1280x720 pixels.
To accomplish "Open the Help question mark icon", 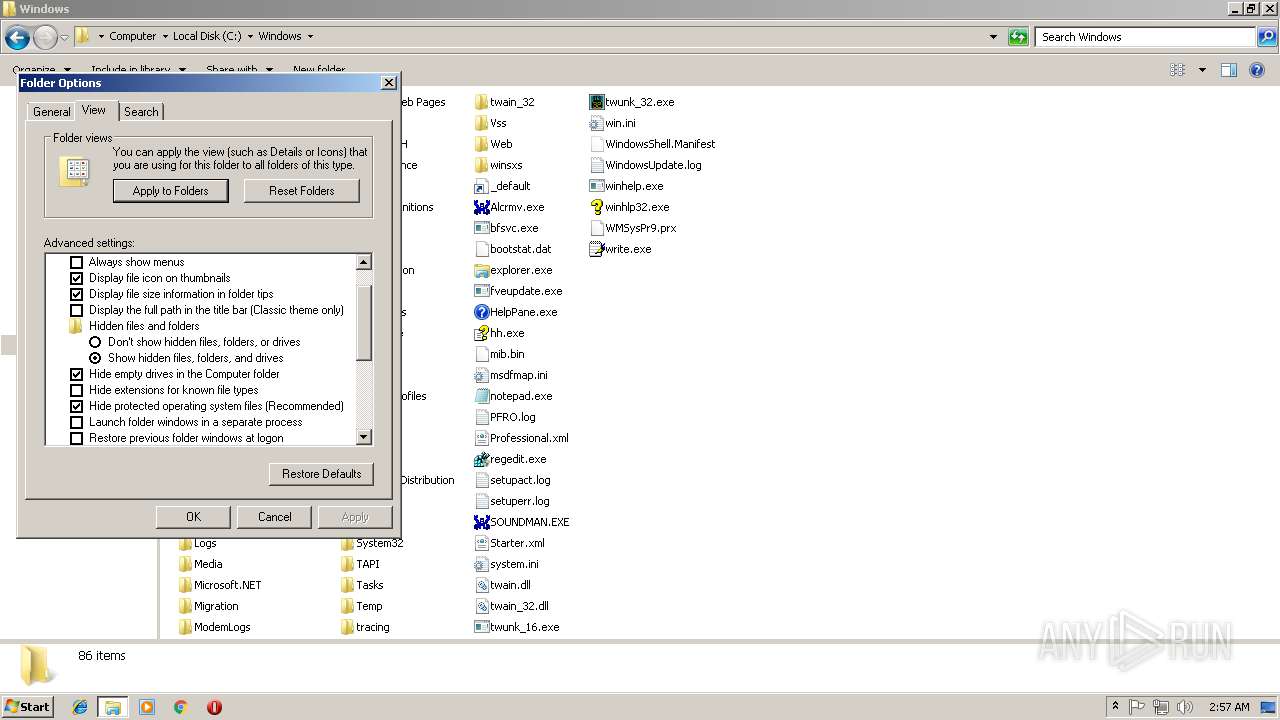I will (1259, 70).
